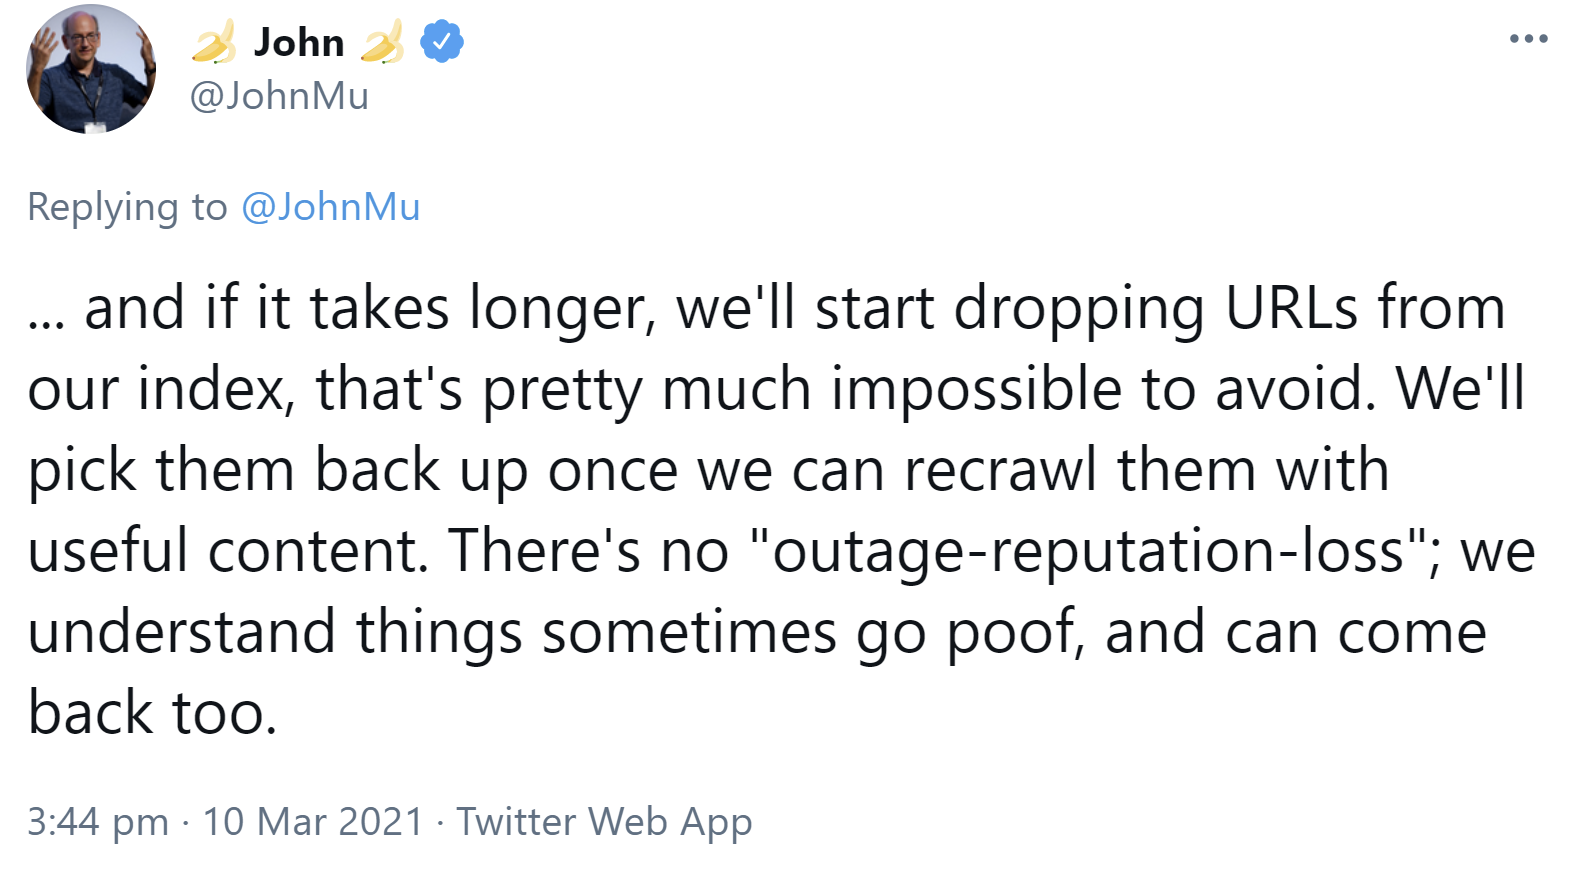Click the display name John

(x=298, y=43)
